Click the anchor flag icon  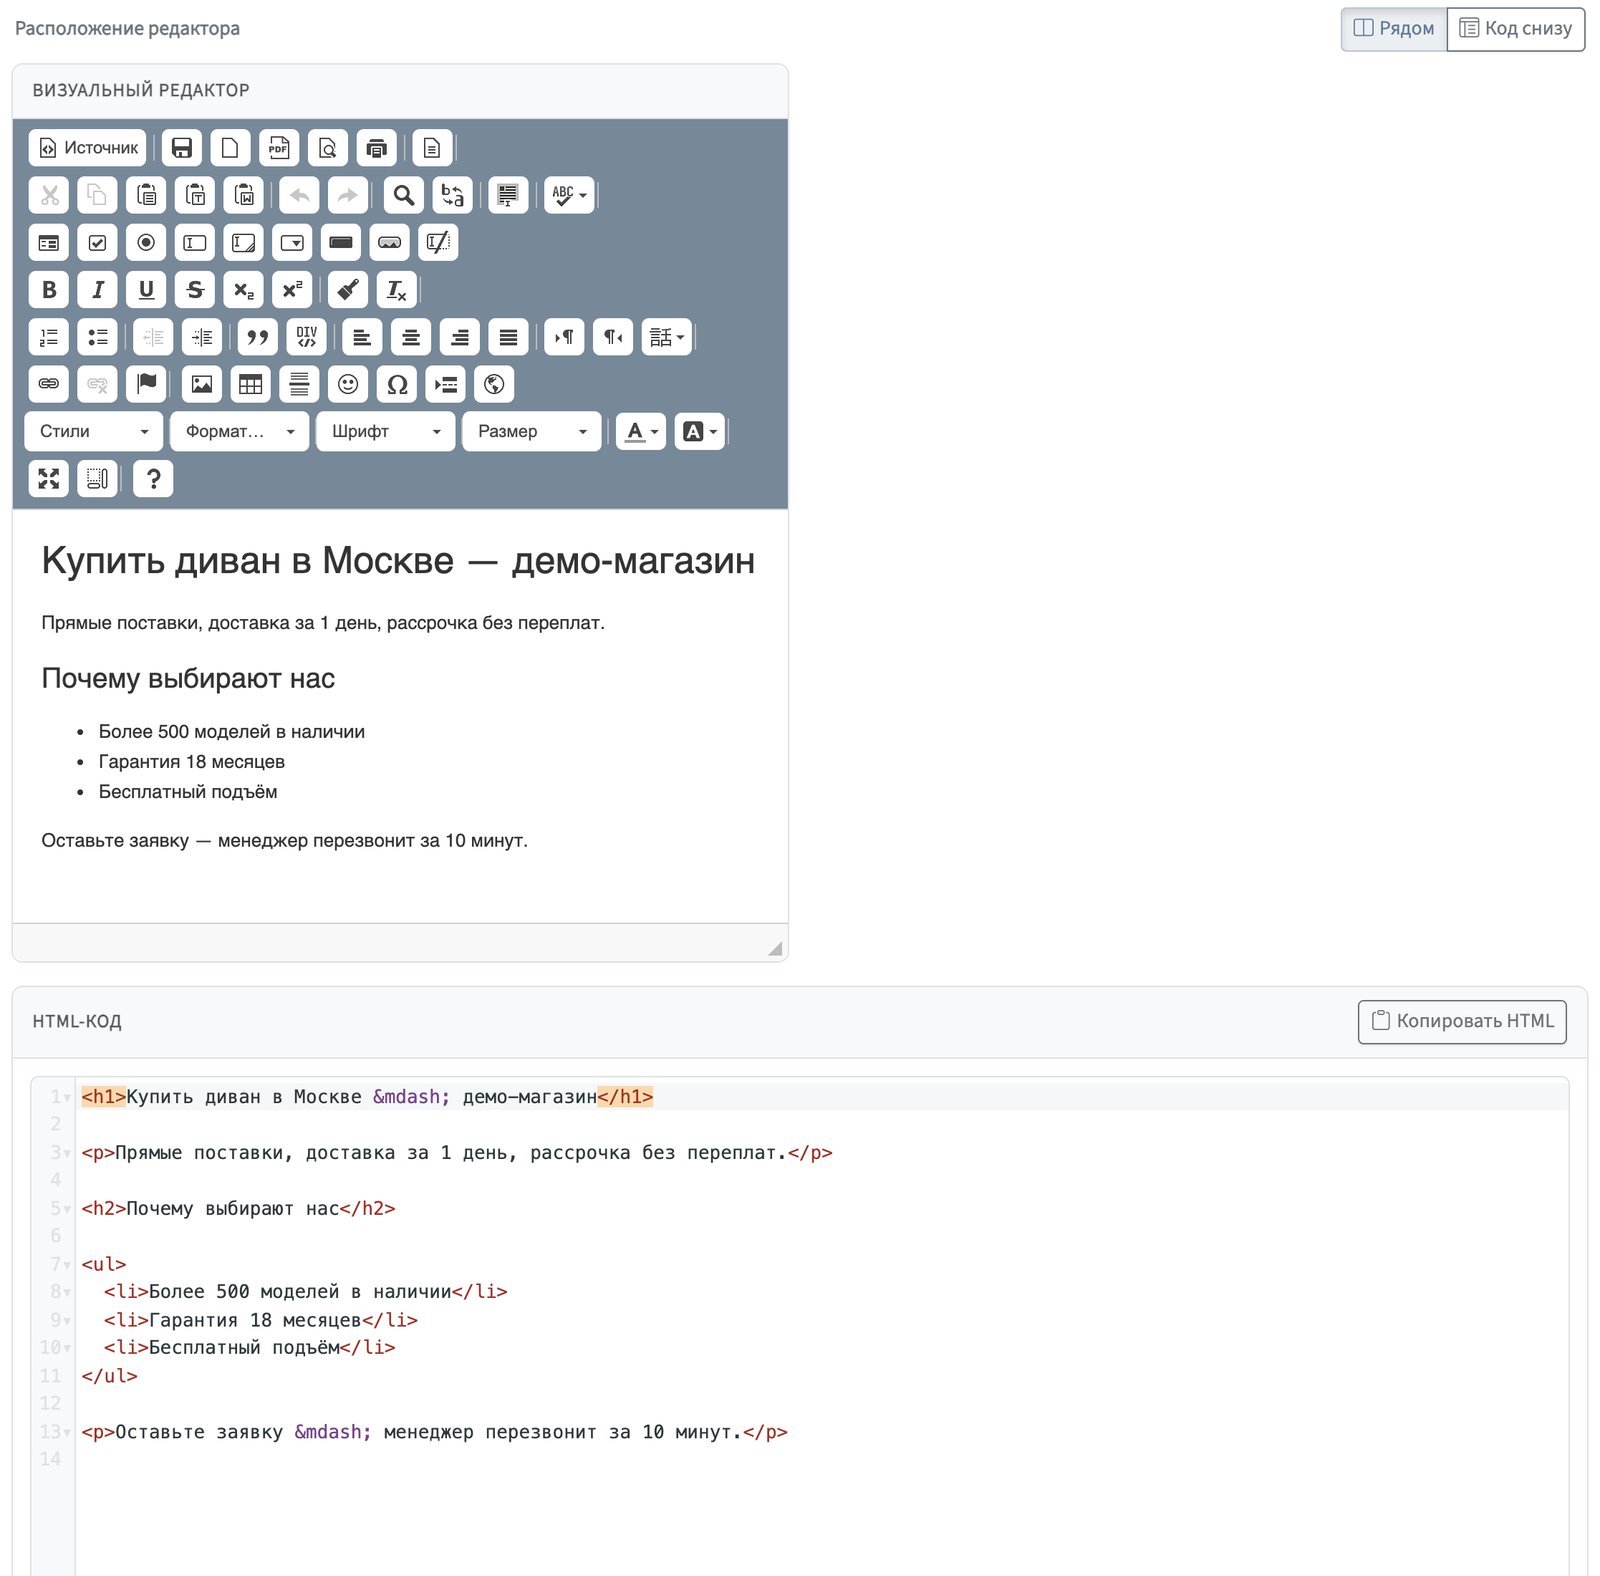(x=146, y=384)
